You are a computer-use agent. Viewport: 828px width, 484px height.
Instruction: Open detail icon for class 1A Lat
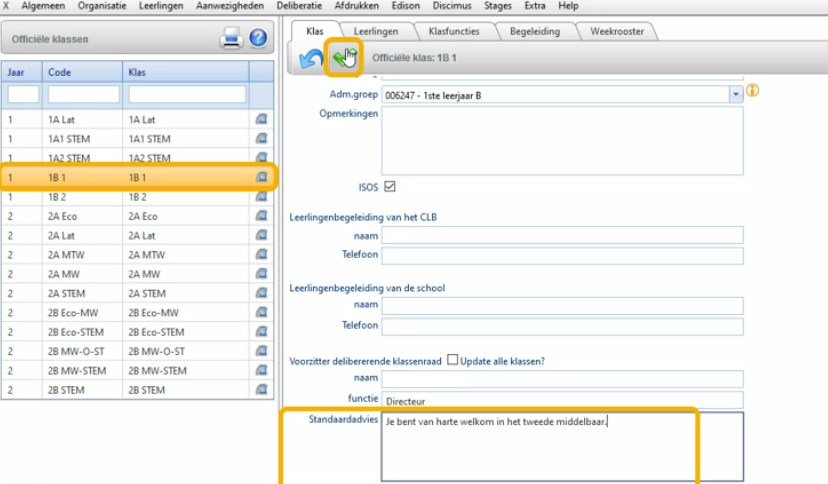pyautogui.click(x=261, y=119)
